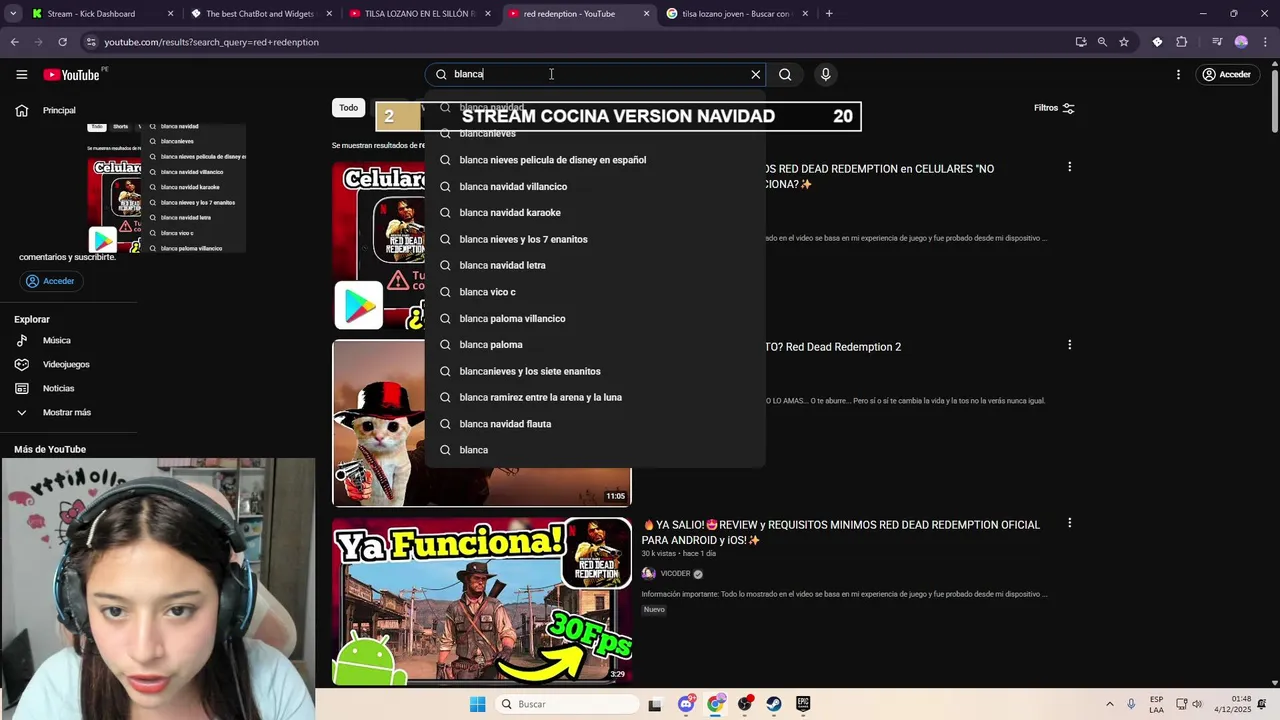Select the Todo filter chip

(348, 108)
